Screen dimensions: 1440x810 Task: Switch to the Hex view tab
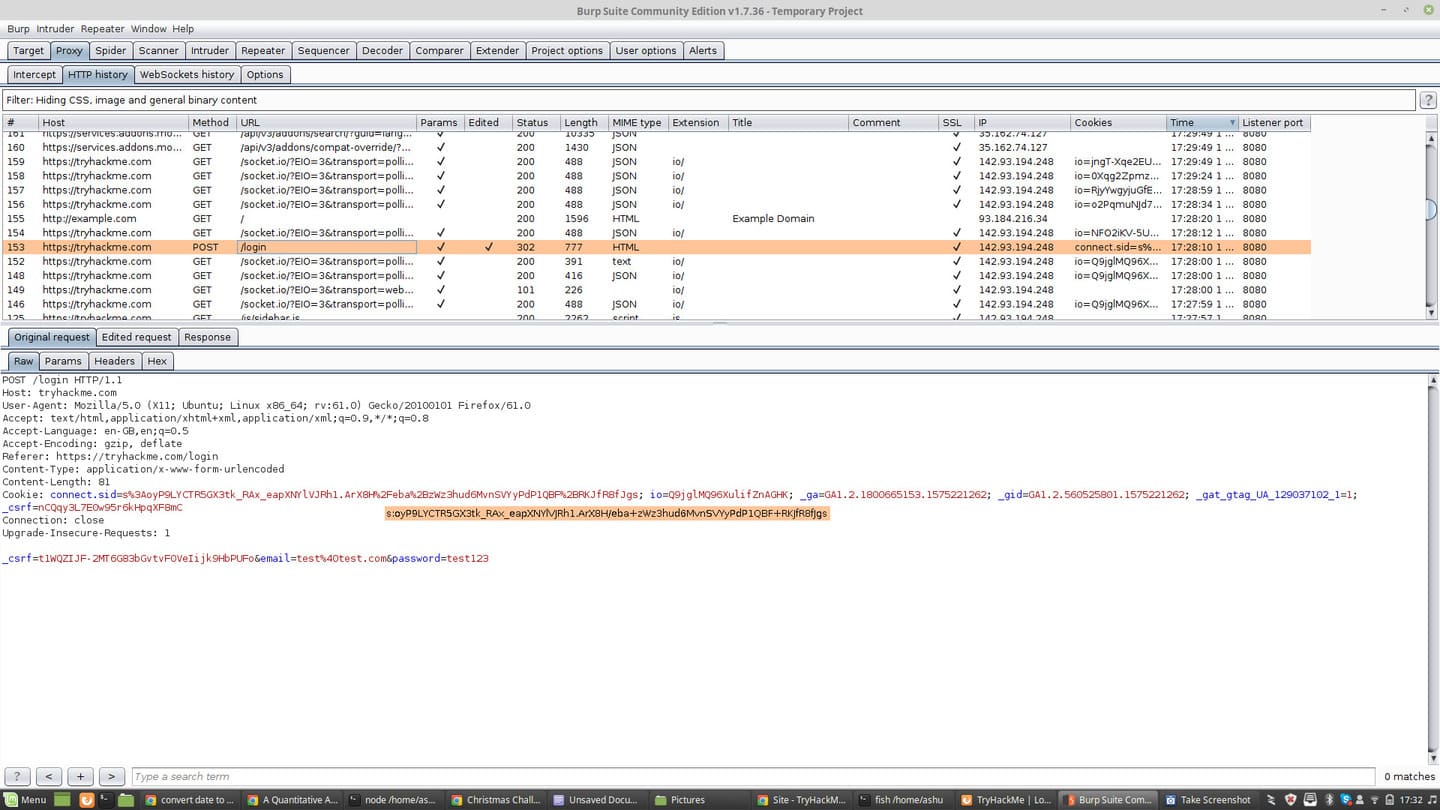tap(157, 361)
